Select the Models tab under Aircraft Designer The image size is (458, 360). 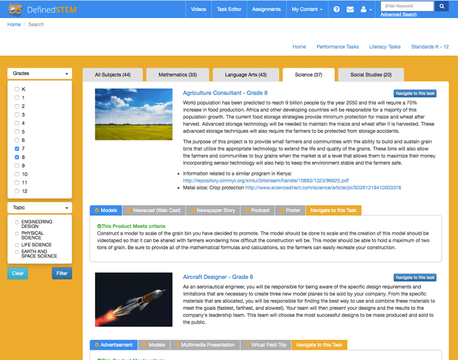[154, 345]
